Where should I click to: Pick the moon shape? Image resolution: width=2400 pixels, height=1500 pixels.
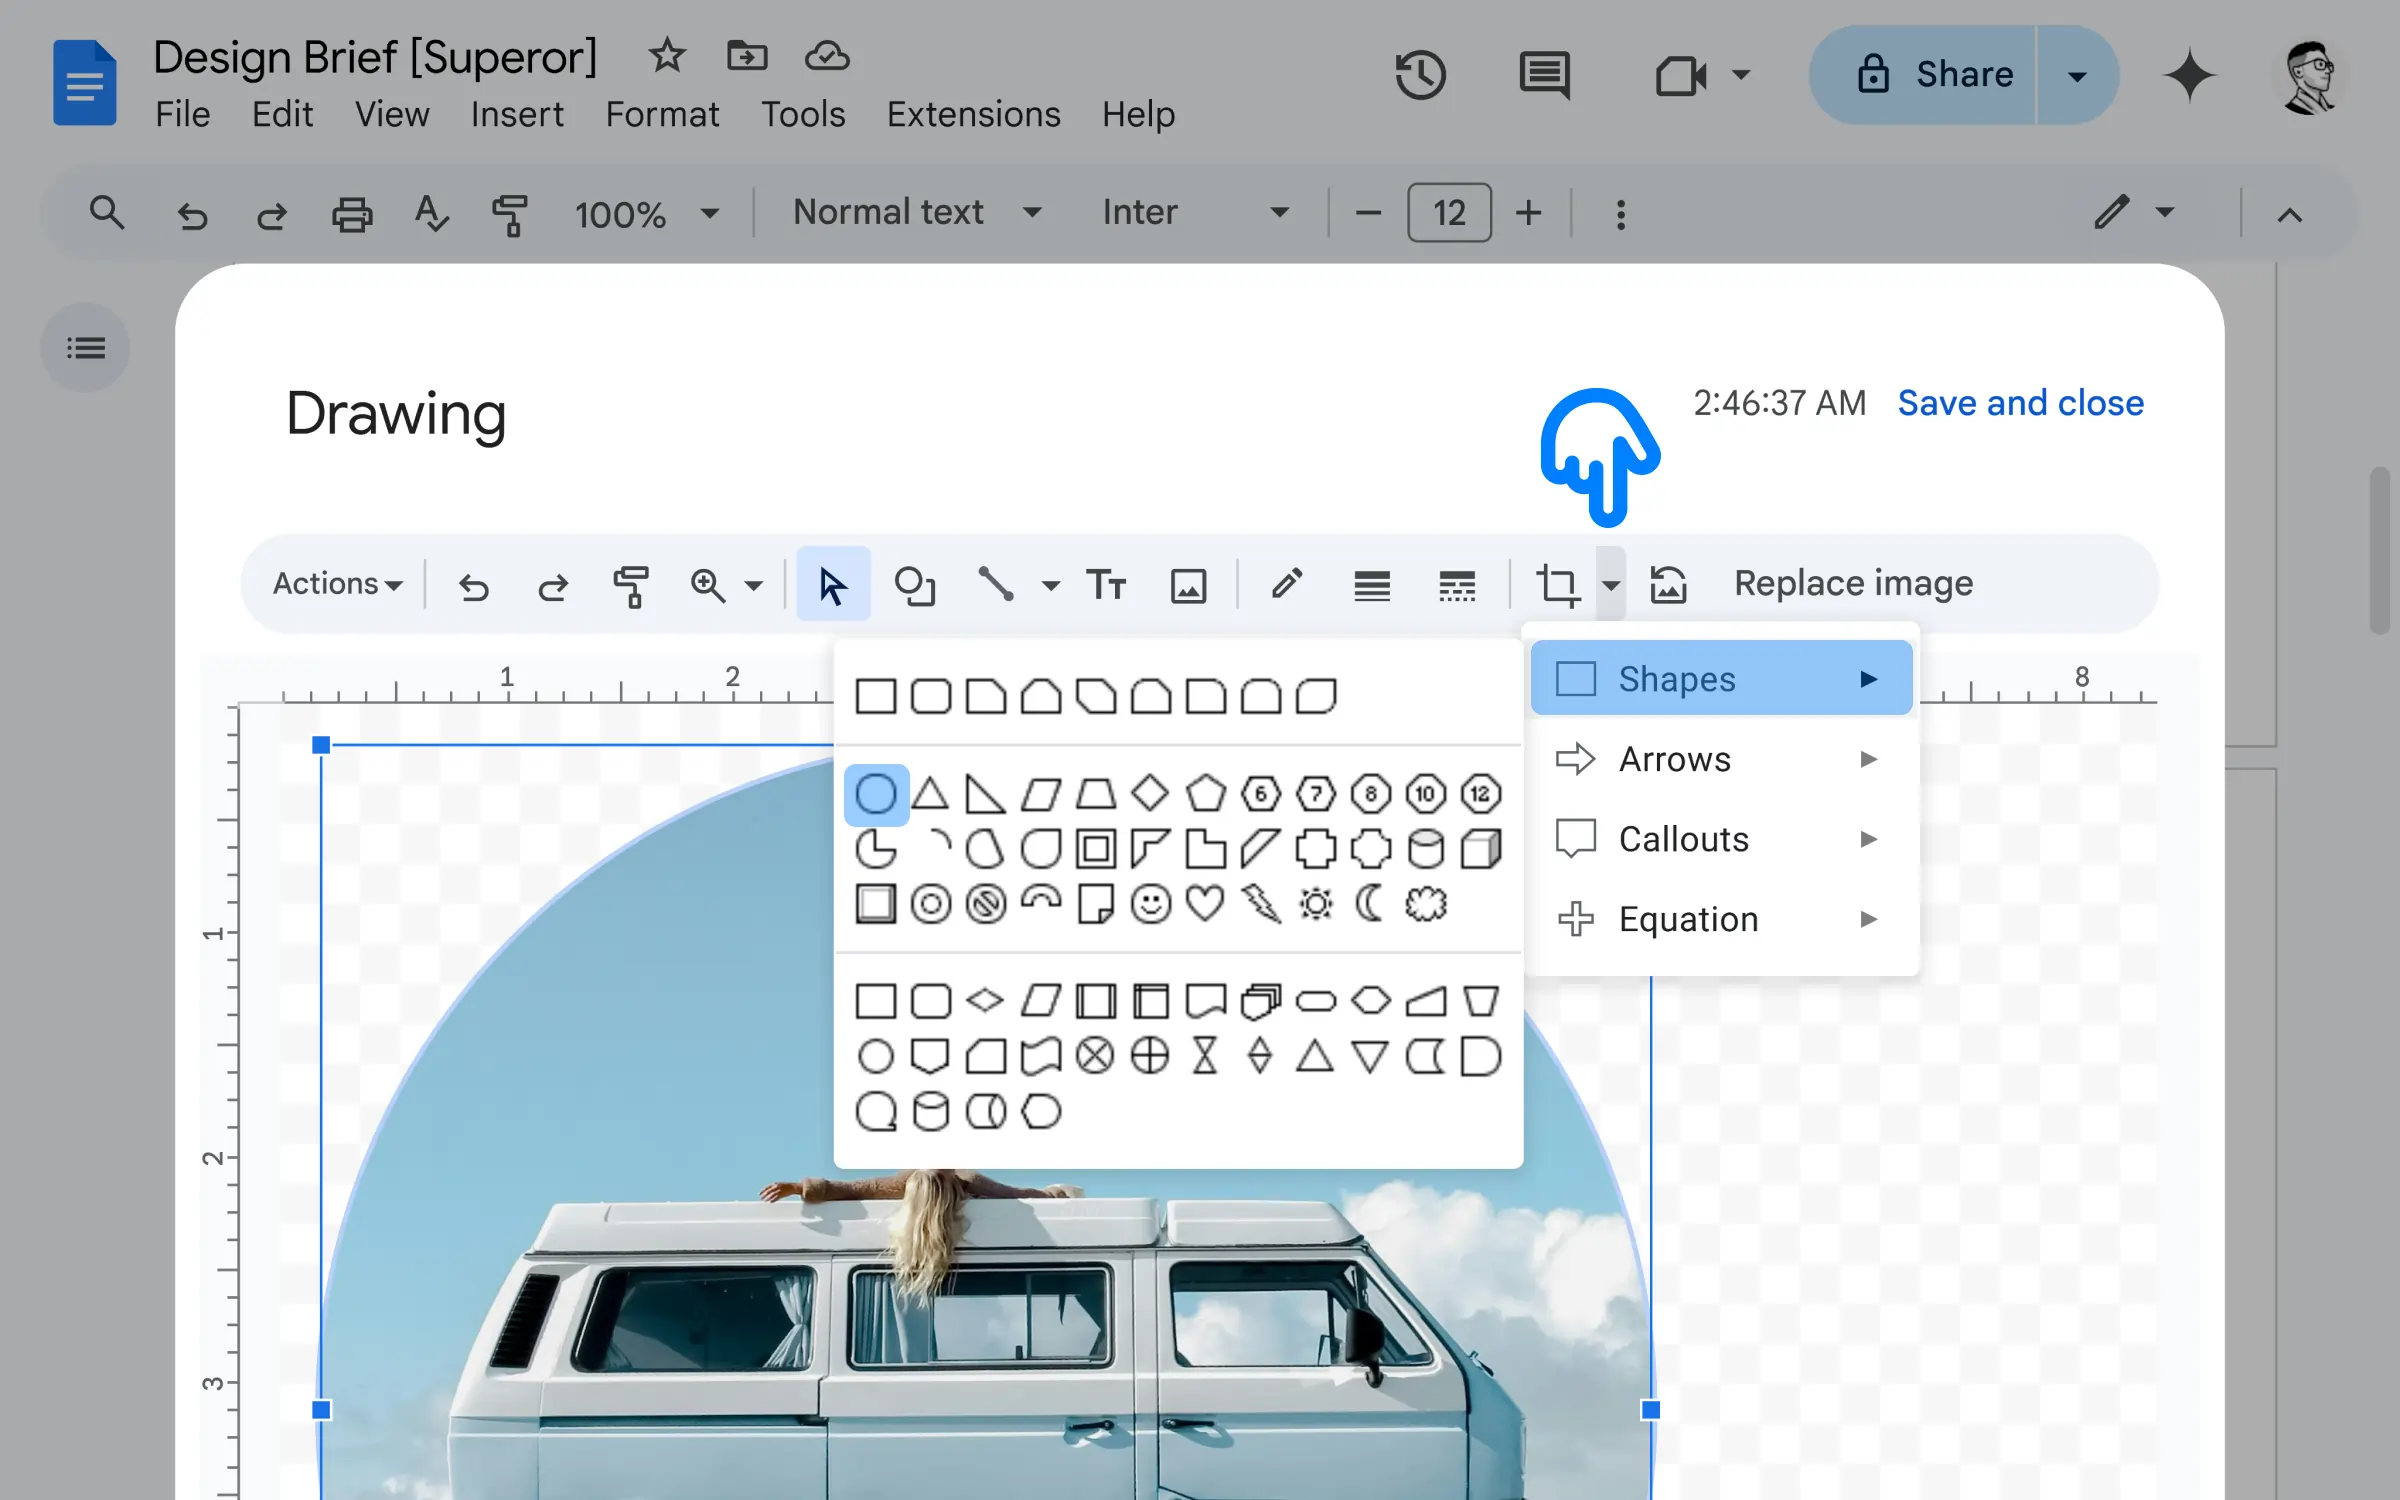click(x=1370, y=904)
